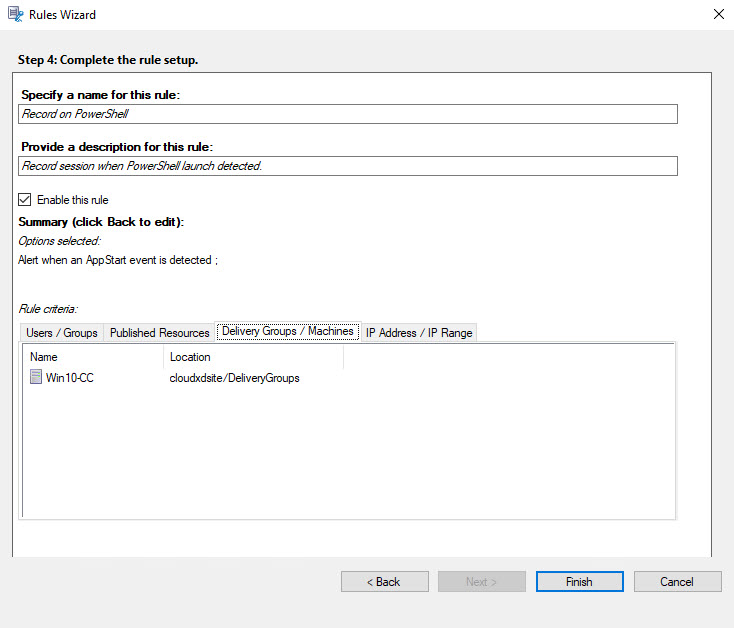Cancel the Rules Wizard

pyautogui.click(x=677, y=582)
